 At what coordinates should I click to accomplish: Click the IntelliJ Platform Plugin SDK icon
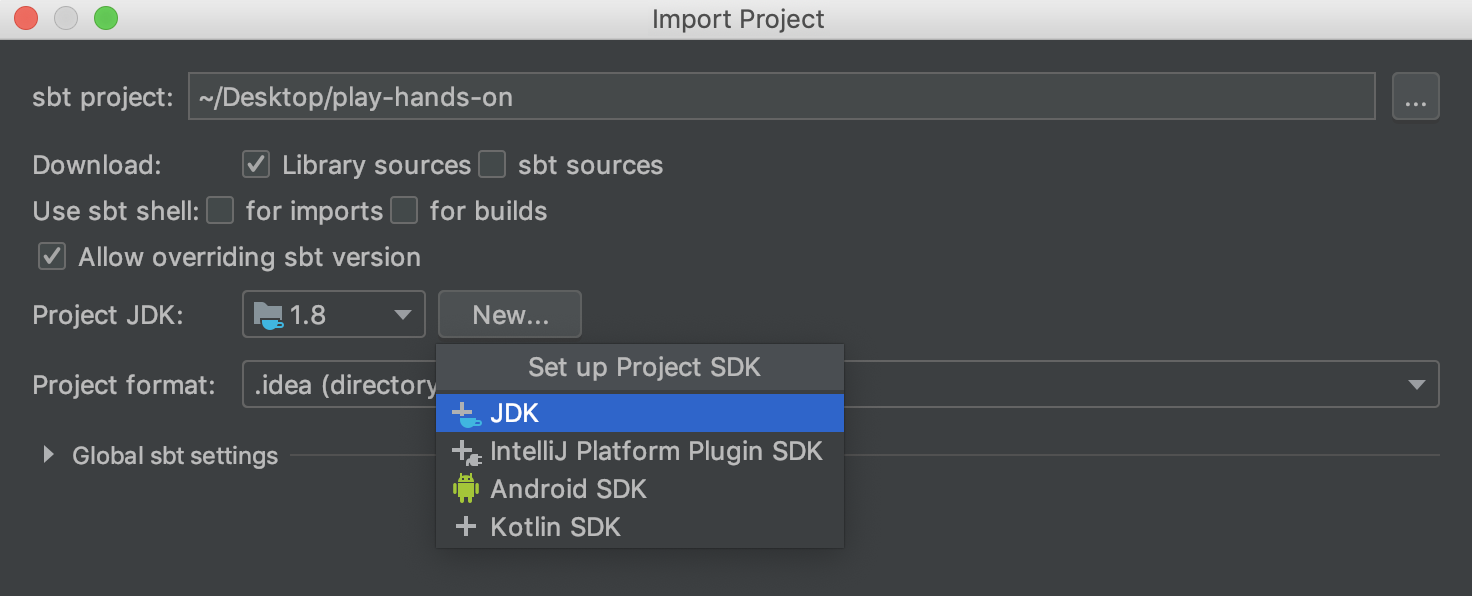pyautogui.click(x=466, y=452)
